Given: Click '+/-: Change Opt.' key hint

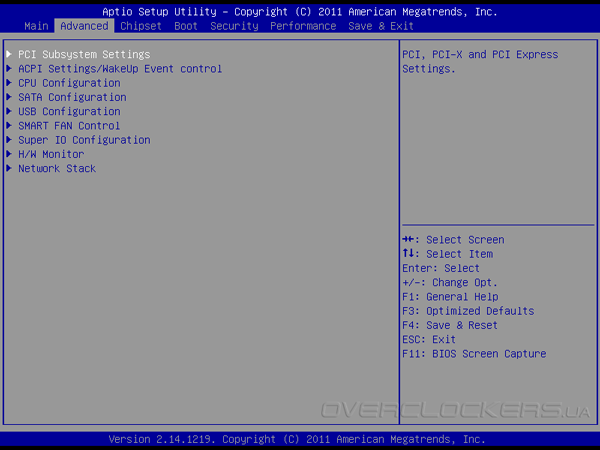Looking at the screenshot, I should [450, 282].
